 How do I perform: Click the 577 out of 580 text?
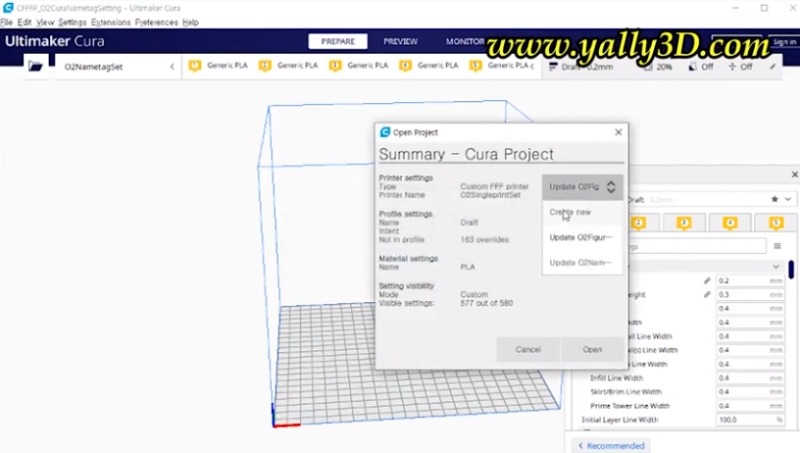[x=486, y=303]
